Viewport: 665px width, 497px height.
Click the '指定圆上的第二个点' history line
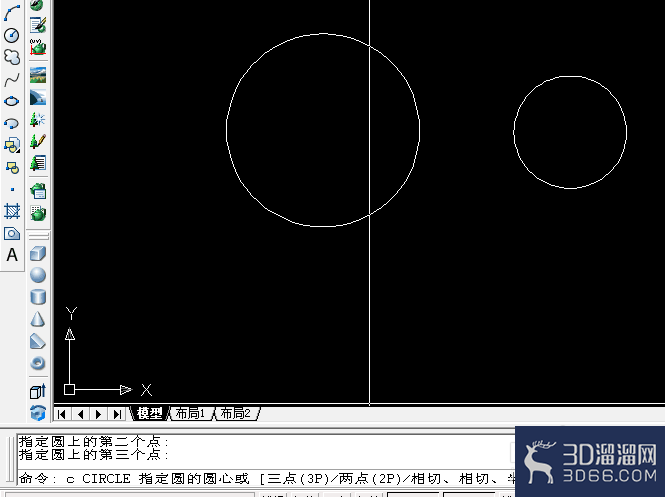coord(94,441)
